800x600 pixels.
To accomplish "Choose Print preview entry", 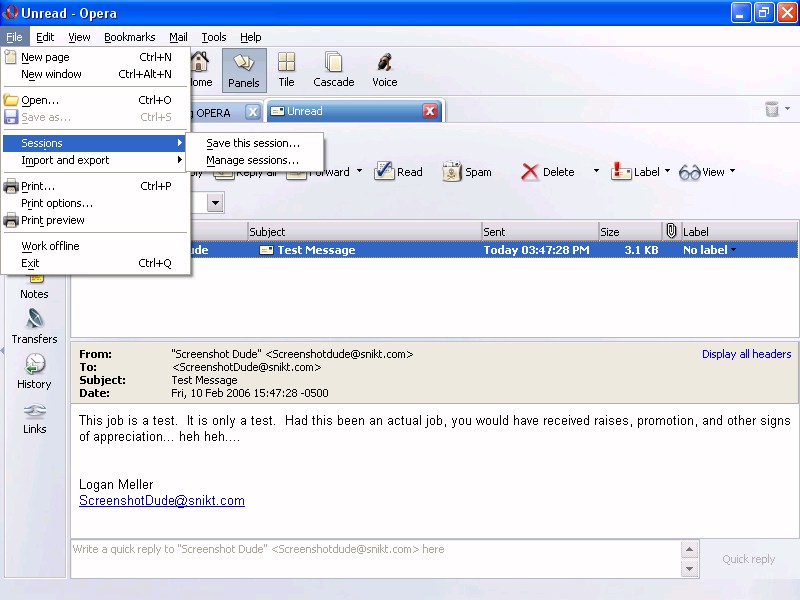I will click(96, 220).
